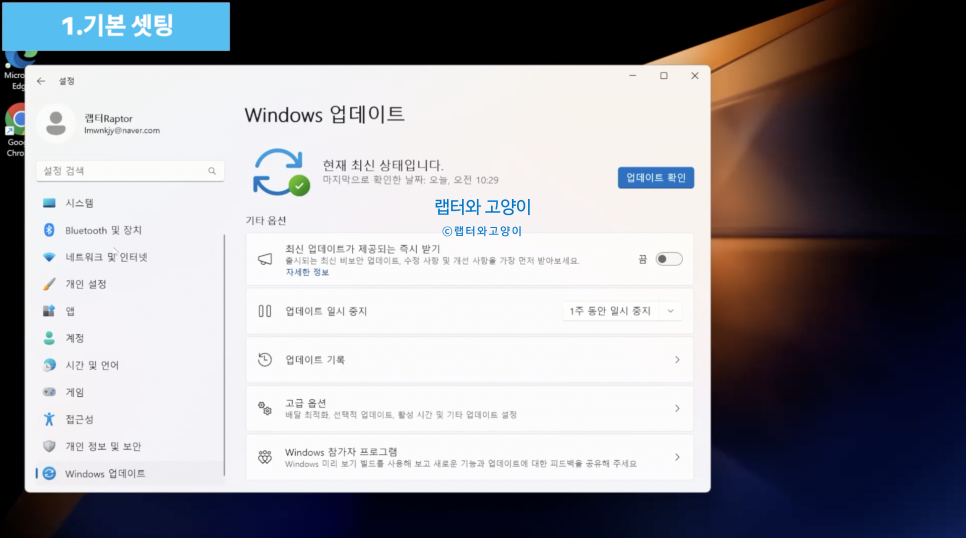Click the 게임 controller icon
The width and height of the screenshot is (966, 538).
[x=49, y=392]
